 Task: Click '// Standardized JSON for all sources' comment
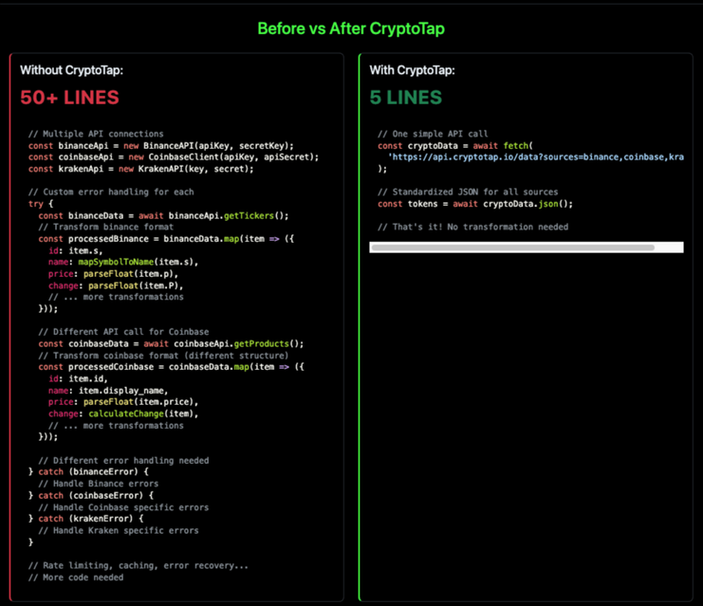468,192
